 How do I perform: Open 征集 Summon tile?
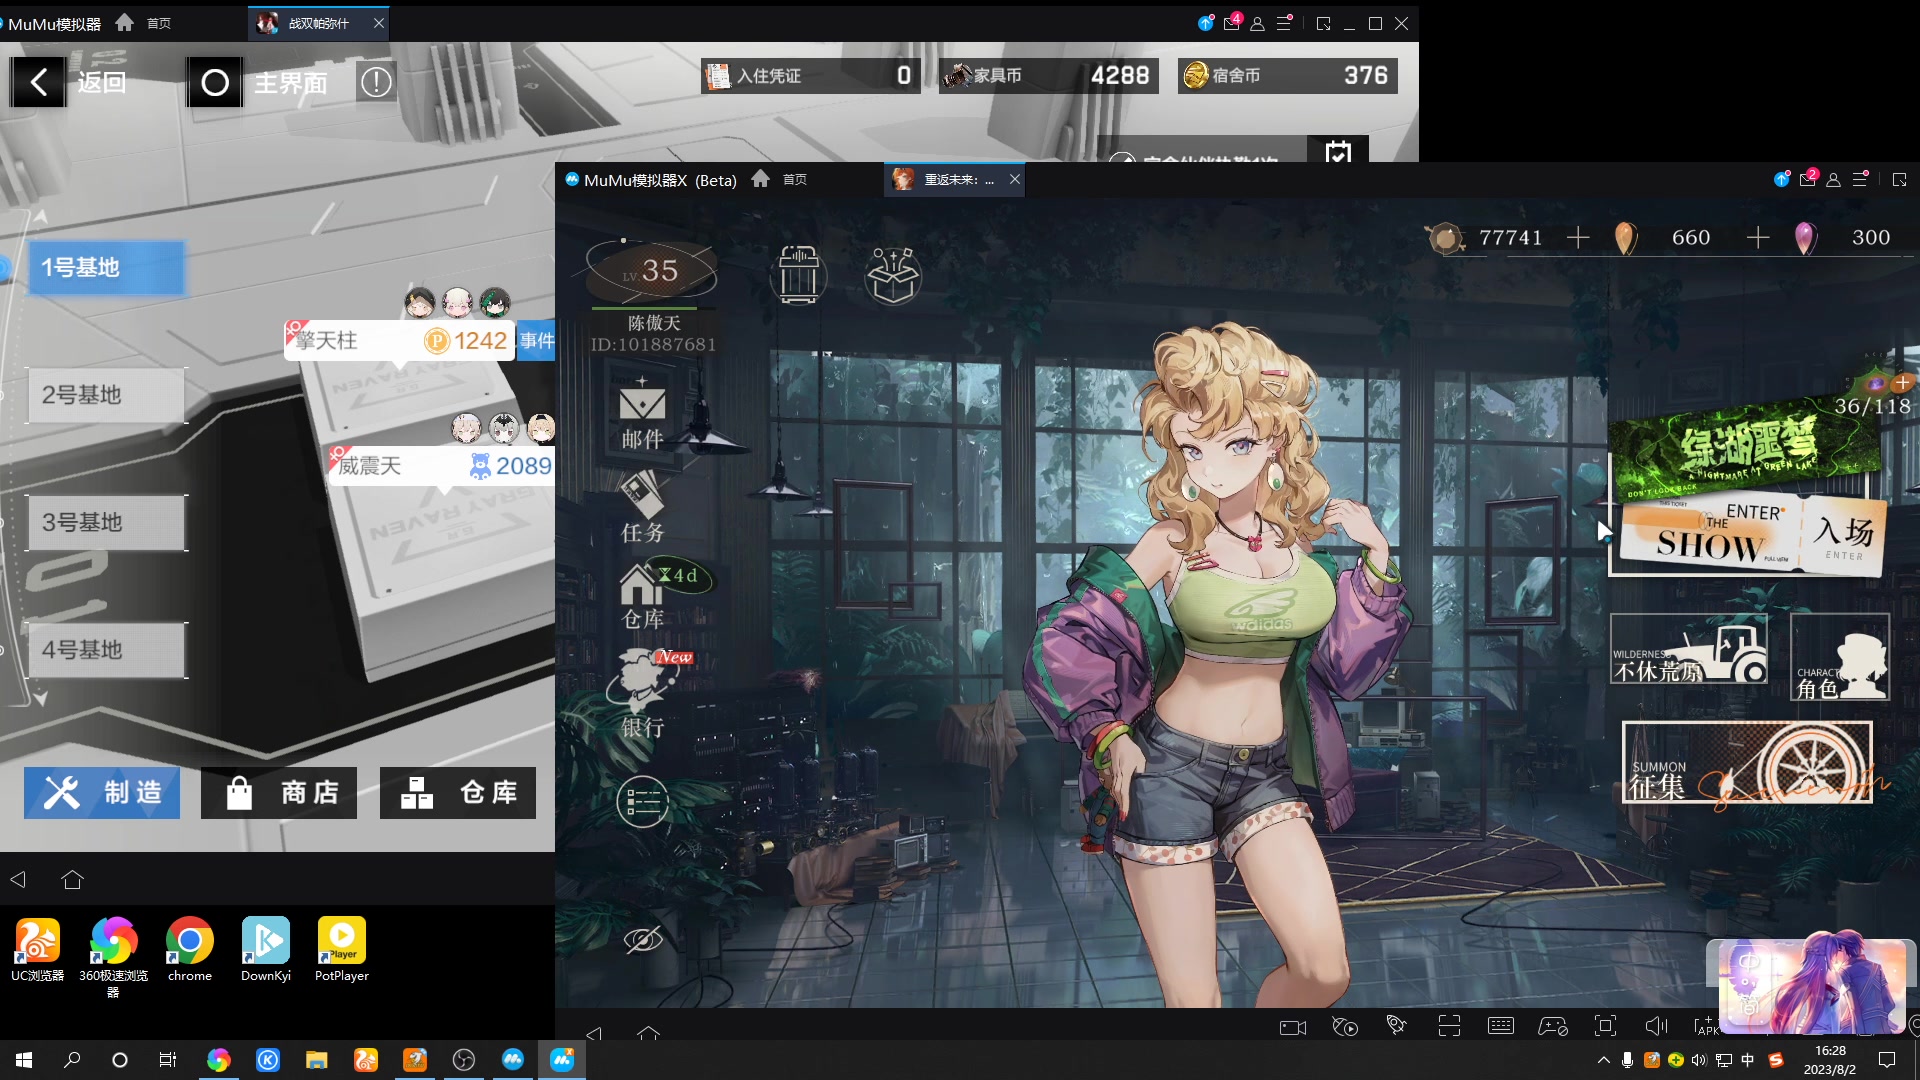[x=1747, y=762]
